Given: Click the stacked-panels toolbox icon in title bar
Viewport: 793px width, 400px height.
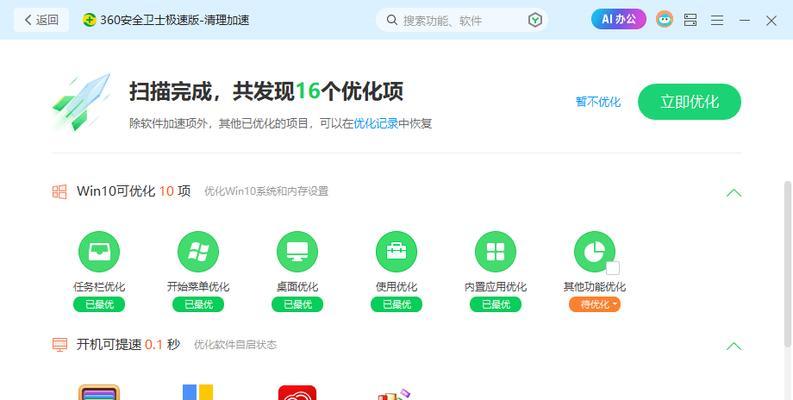Looking at the screenshot, I should click(x=690, y=20).
